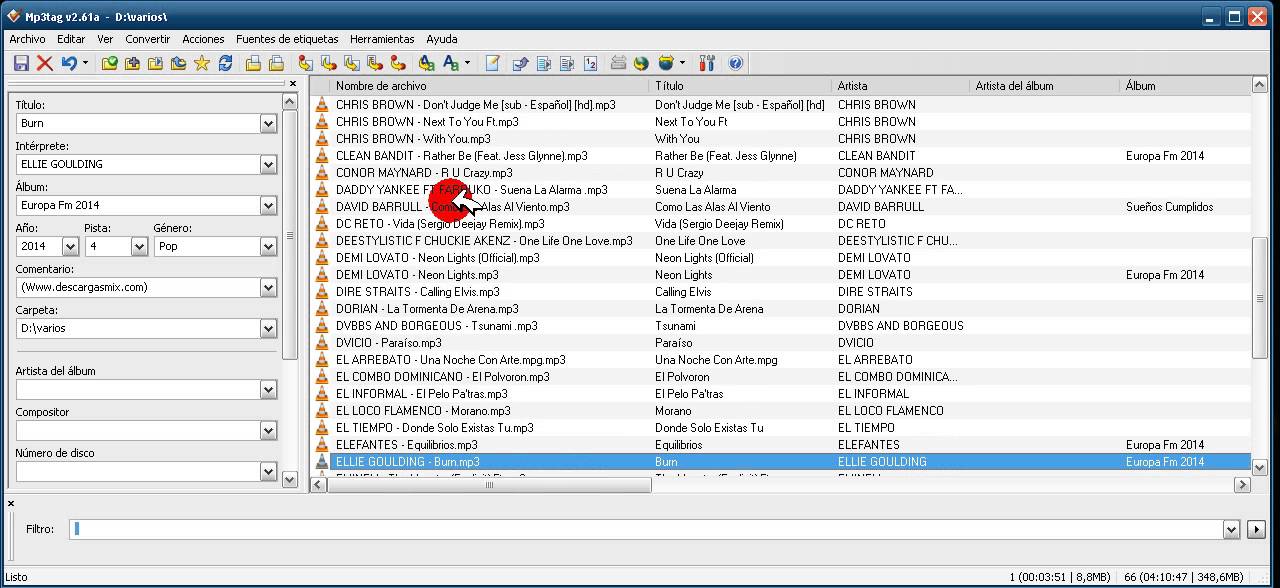Image resolution: width=1280 pixels, height=588 pixels.
Task: Expand the Intérprete field dropdown
Action: tap(268, 164)
